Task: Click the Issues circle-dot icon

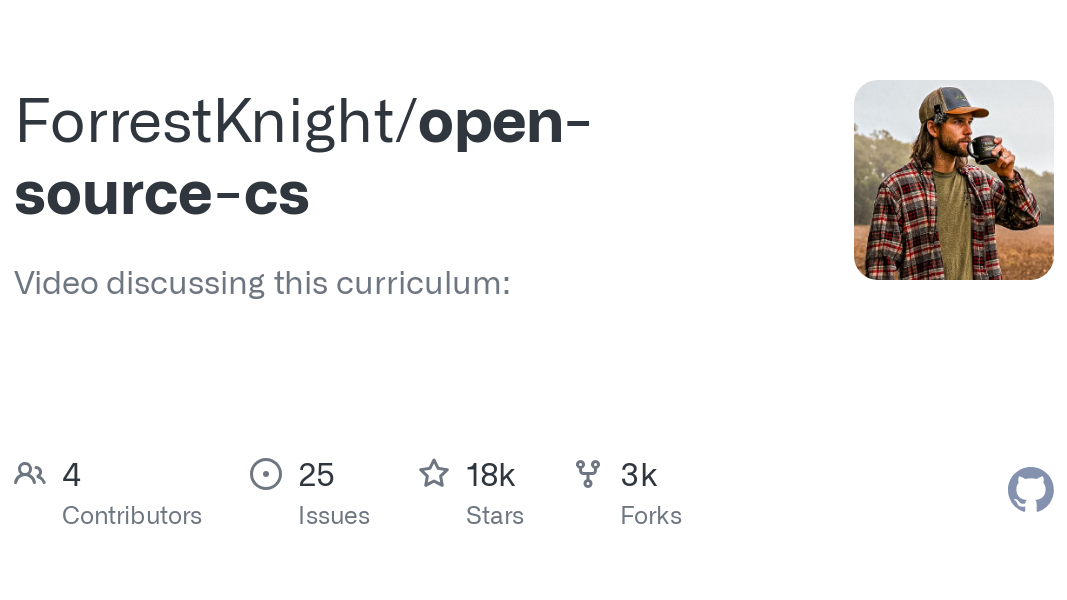Action: 265,474
